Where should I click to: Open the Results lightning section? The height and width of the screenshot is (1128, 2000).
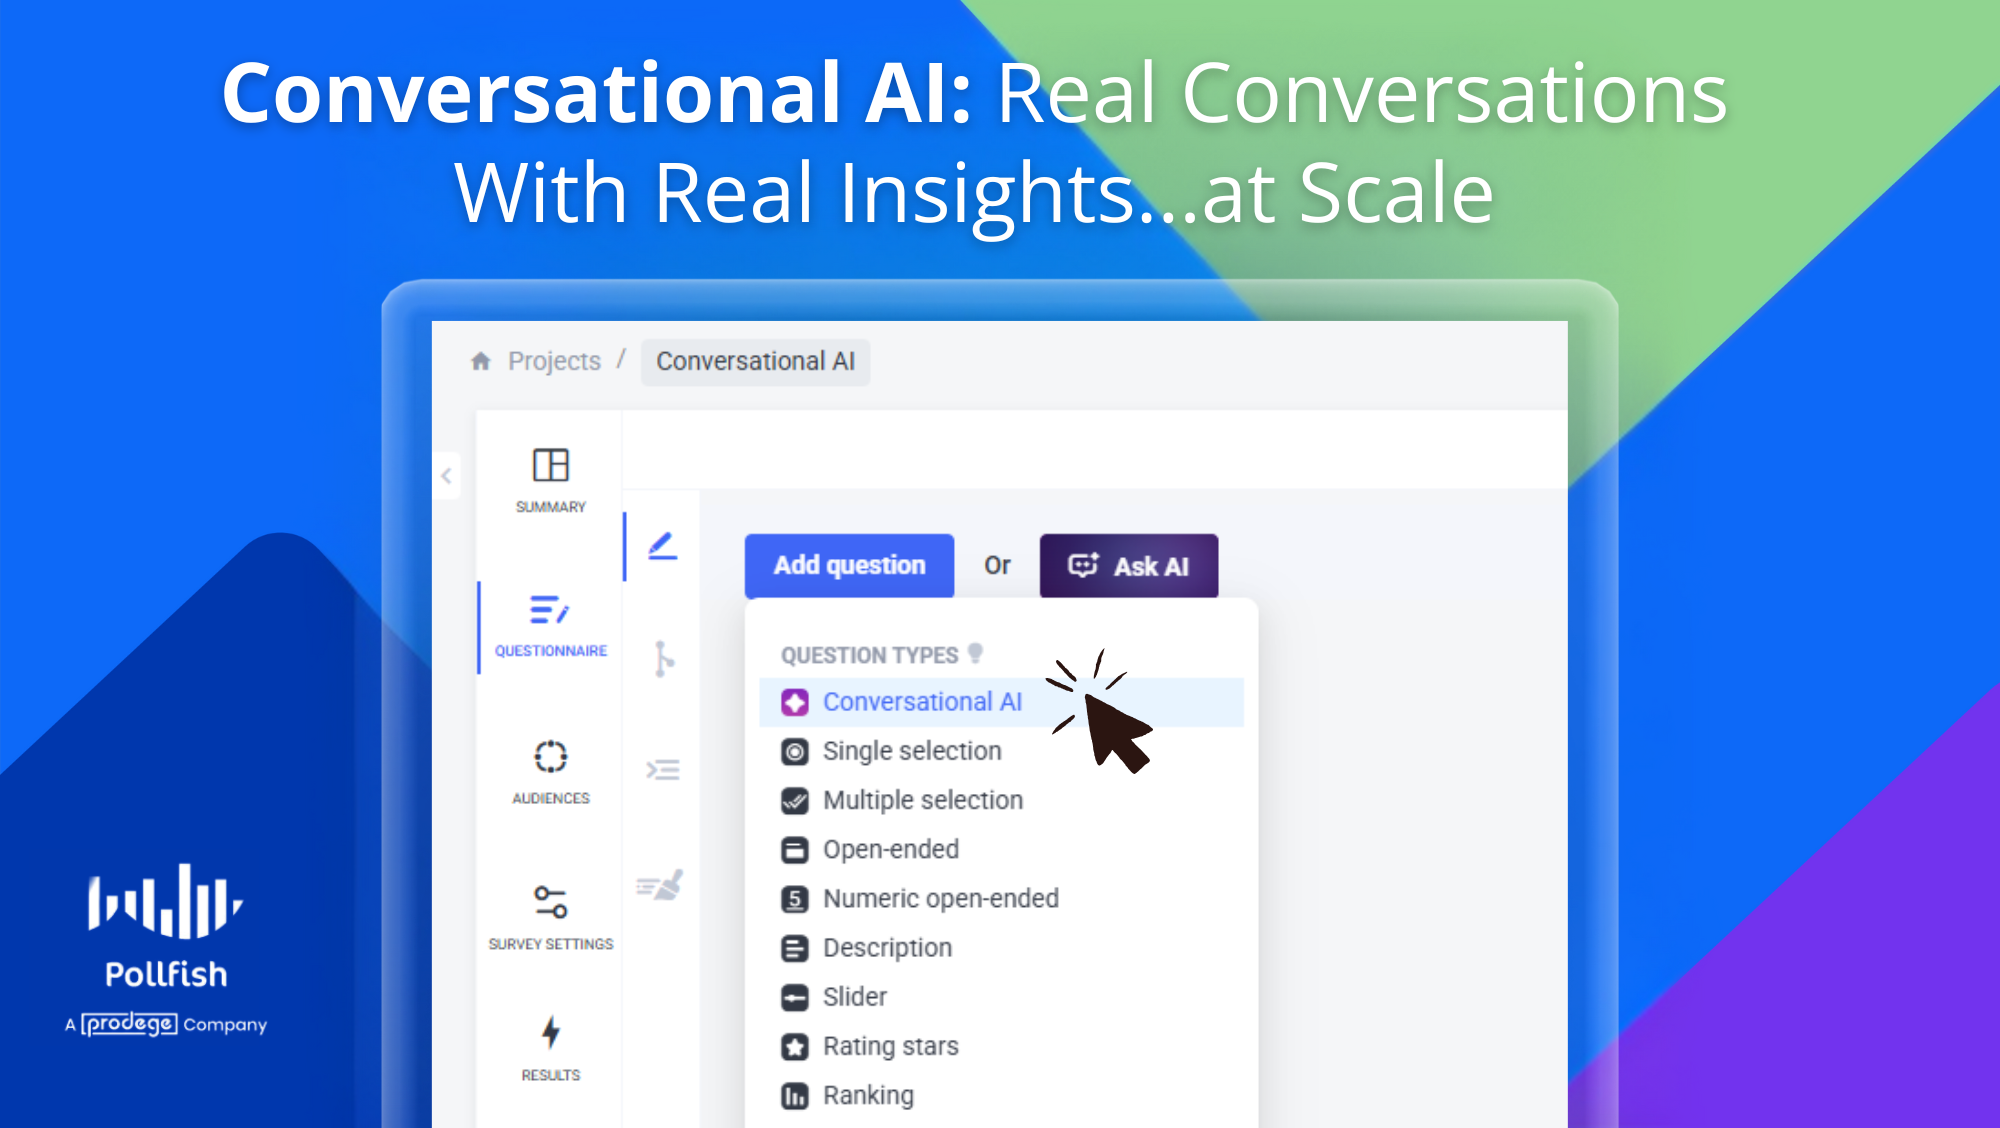tap(550, 1047)
